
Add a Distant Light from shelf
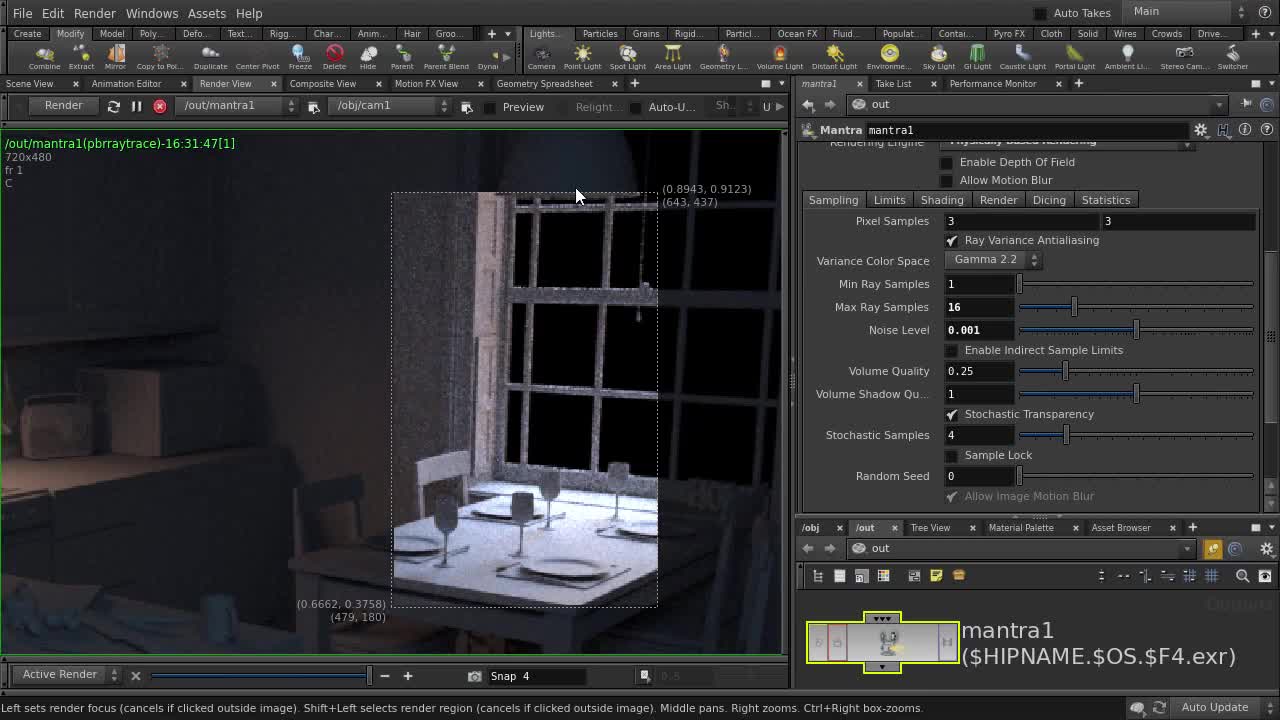834,57
